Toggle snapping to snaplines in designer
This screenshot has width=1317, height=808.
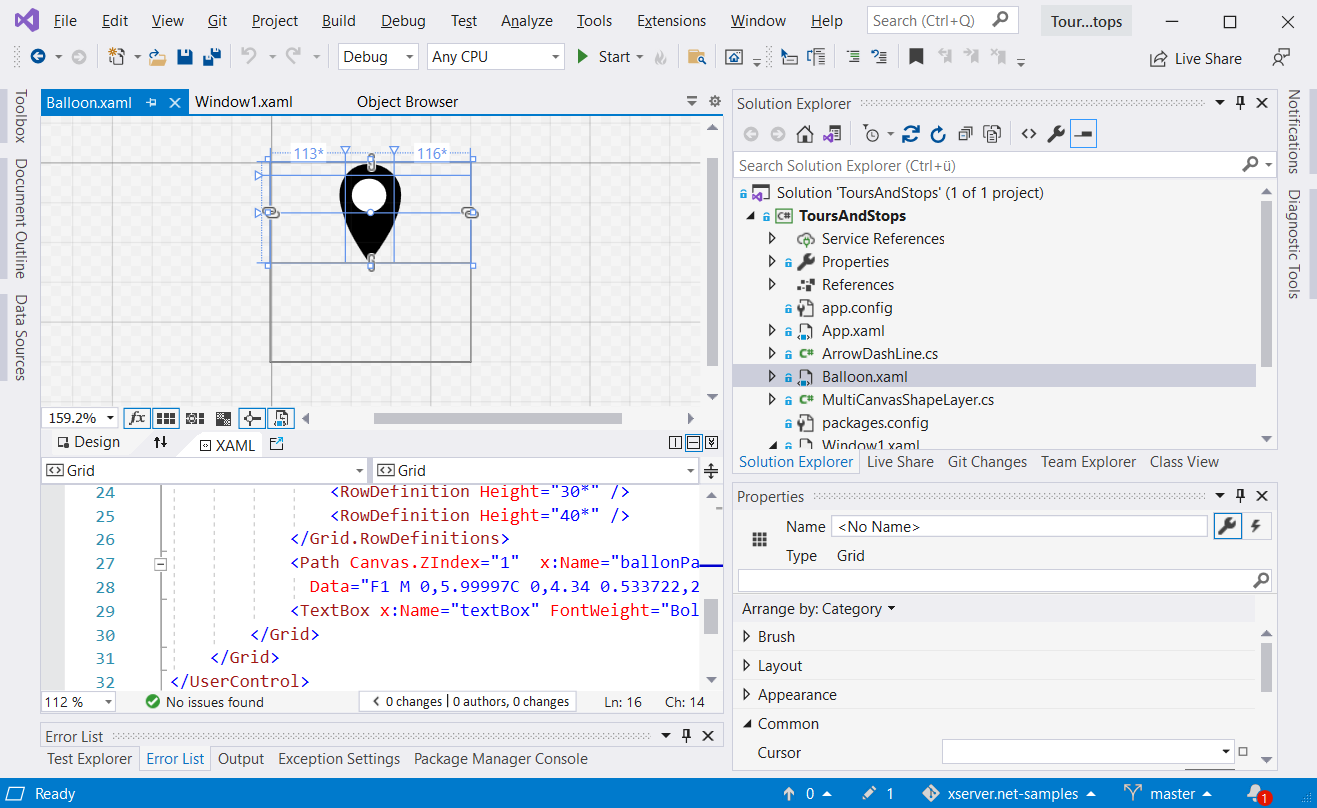pos(252,418)
